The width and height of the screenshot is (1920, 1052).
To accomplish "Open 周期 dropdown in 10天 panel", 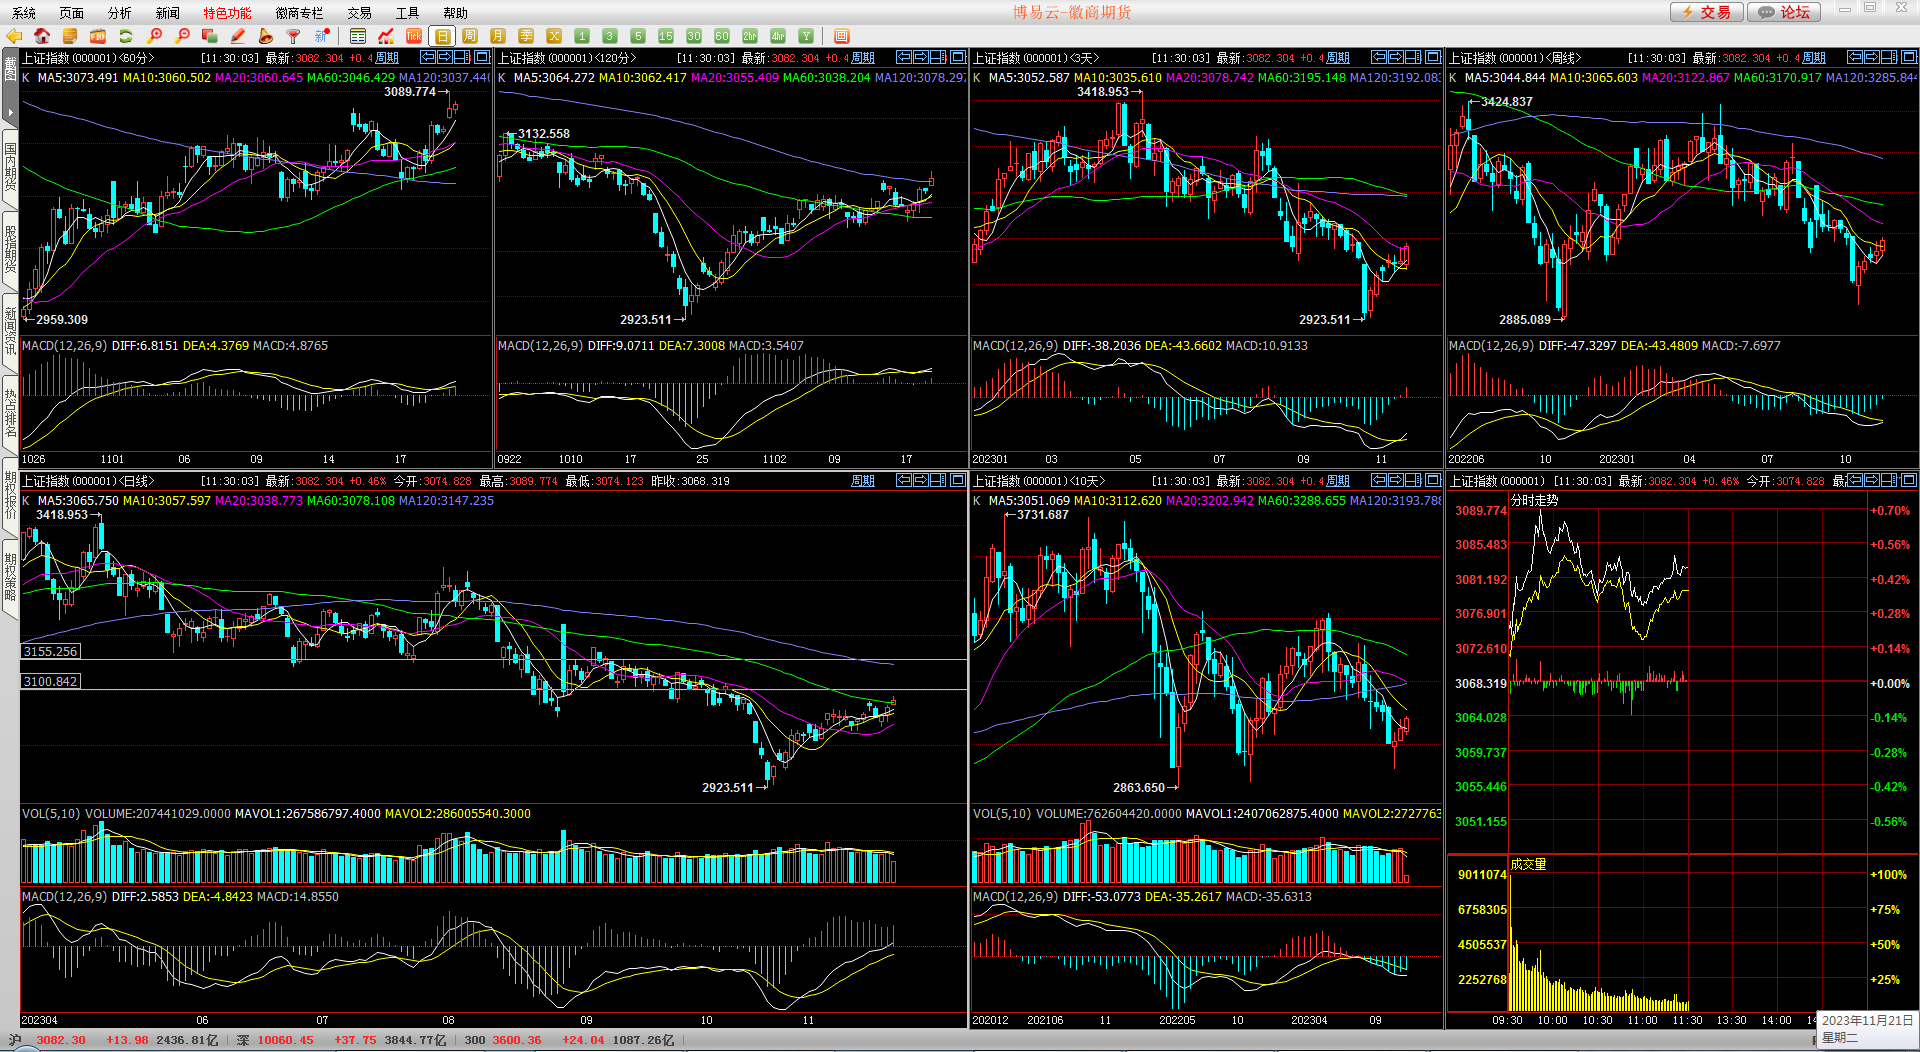I will tap(1338, 481).
